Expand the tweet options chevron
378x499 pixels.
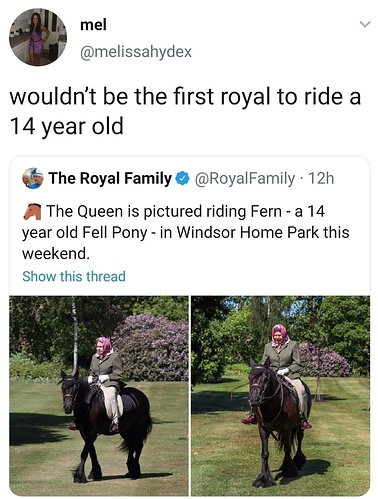pyautogui.click(x=365, y=24)
